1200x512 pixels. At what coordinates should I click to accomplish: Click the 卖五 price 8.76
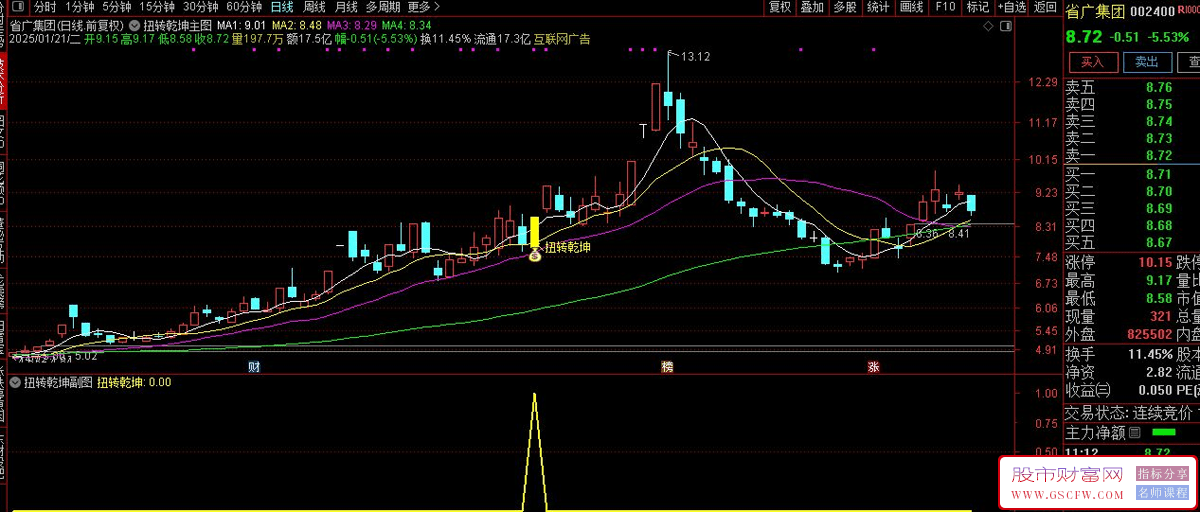1159,88
